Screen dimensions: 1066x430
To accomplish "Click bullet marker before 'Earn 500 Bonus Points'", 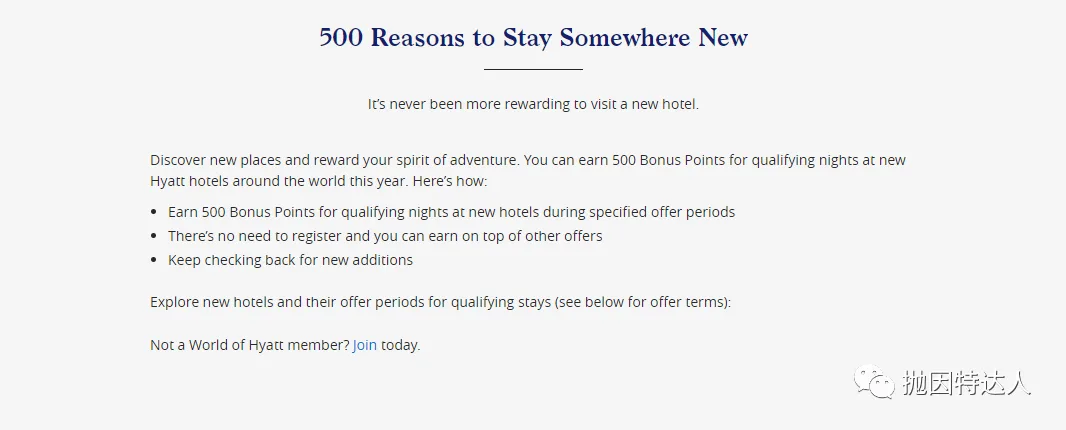I will [154, 212].
